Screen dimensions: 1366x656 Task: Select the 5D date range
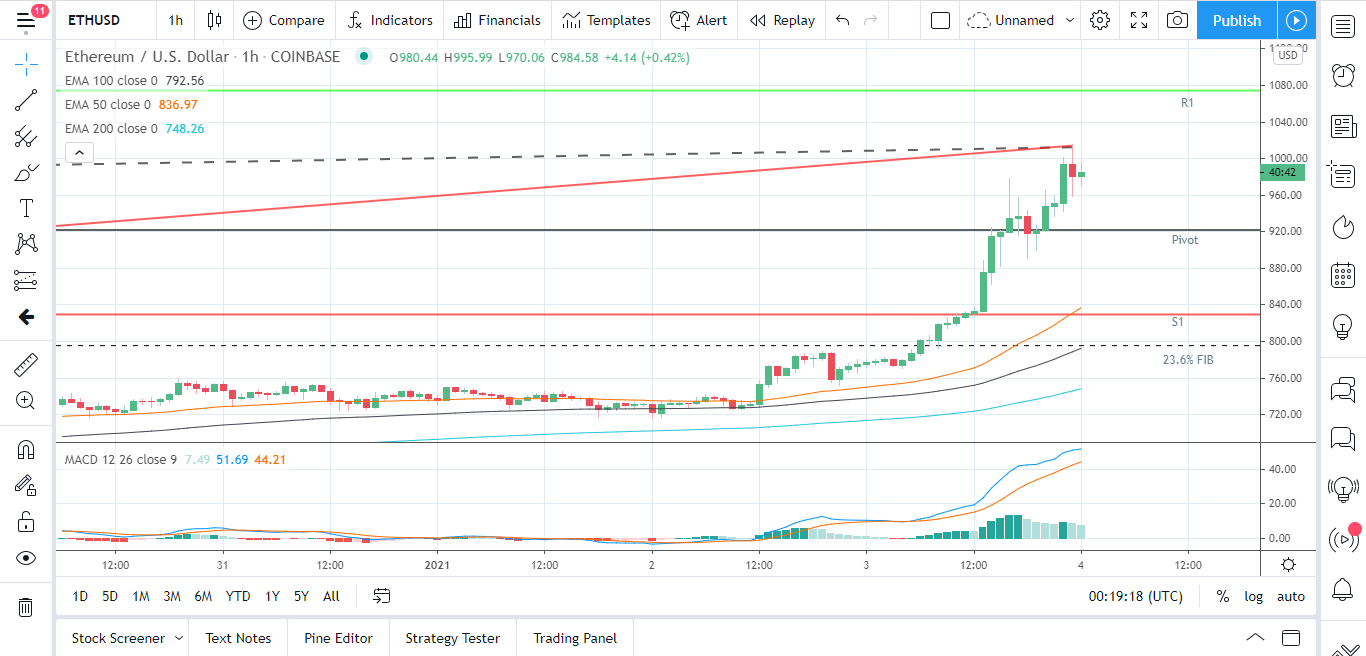point(110,596)
